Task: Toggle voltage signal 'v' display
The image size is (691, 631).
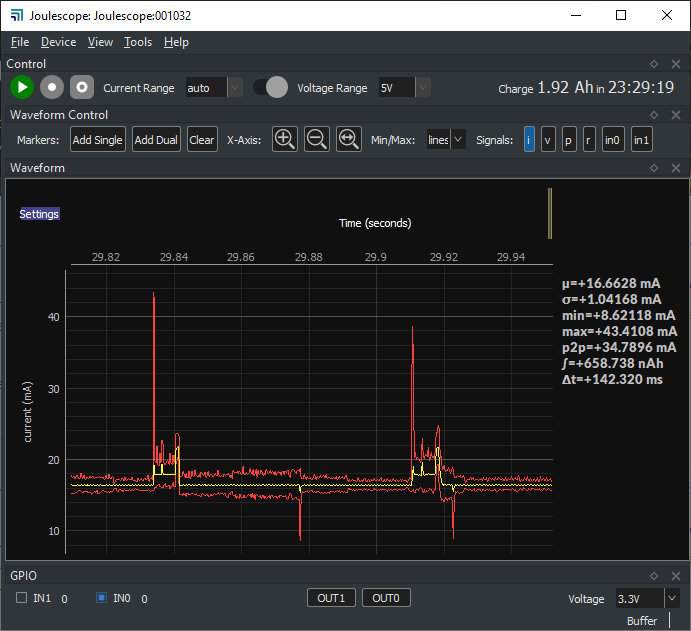Action: click(548, 140)
